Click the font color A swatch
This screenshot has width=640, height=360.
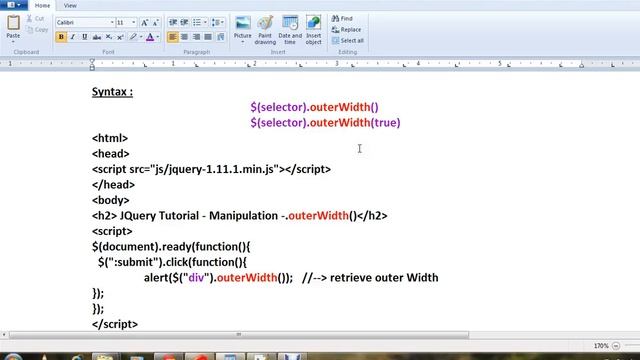click(150, 37)
